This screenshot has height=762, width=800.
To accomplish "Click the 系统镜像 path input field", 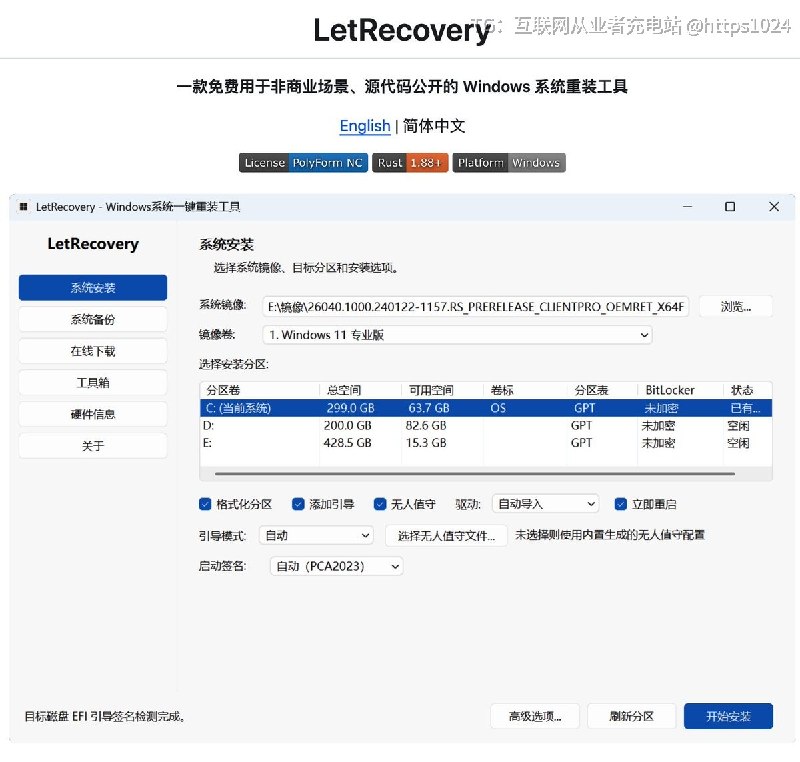I will click(x=476, y=307).
